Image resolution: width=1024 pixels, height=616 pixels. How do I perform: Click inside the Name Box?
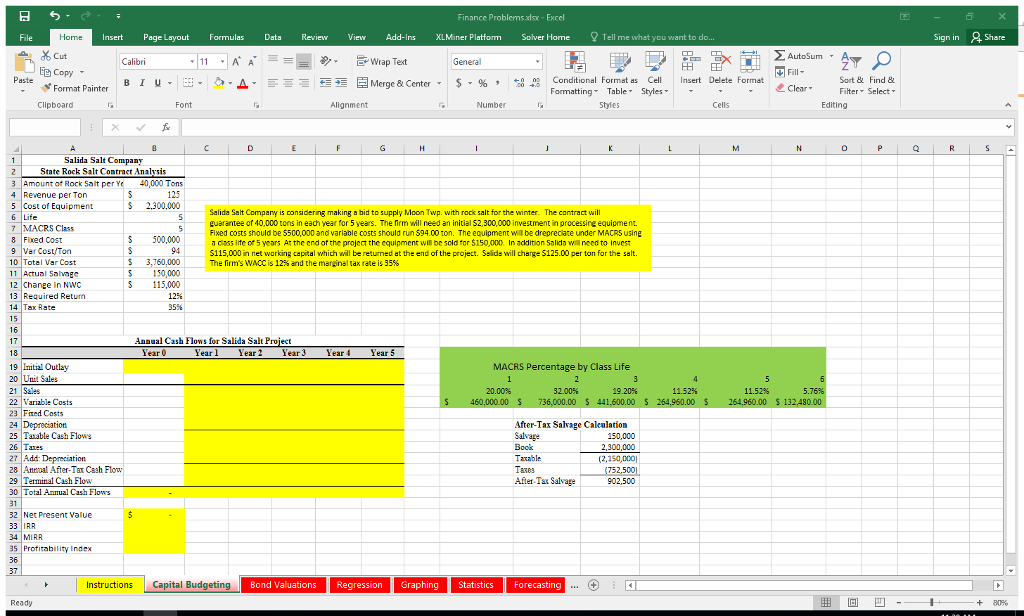(45, 126)
